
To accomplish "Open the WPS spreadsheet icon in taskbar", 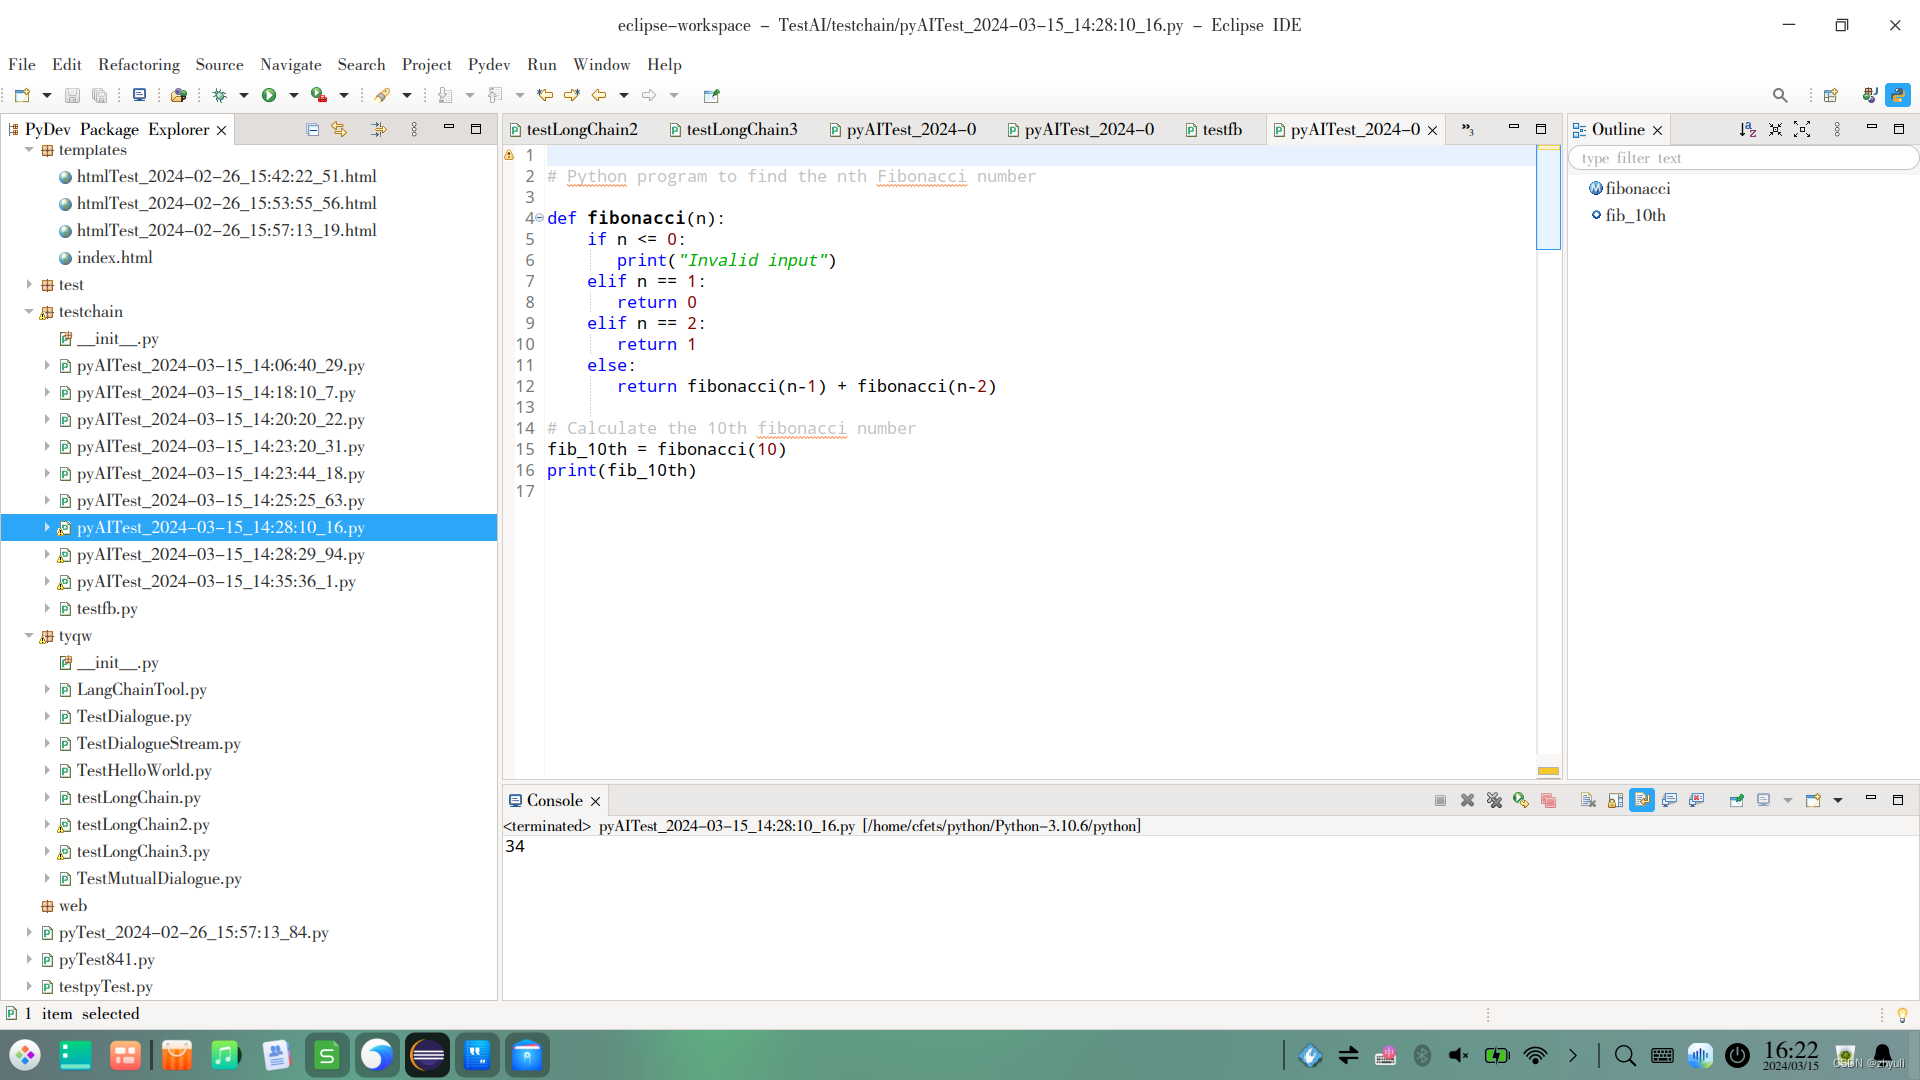I will [x=327, y=1055].
